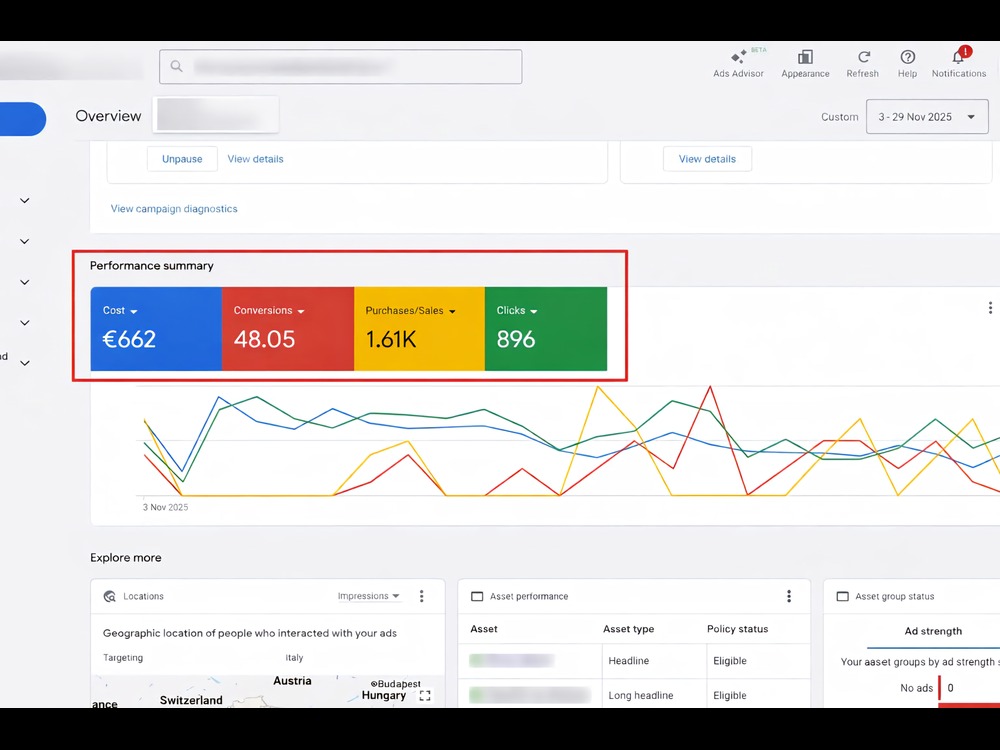
Task: Click Austria on the map
Action: 292,680
